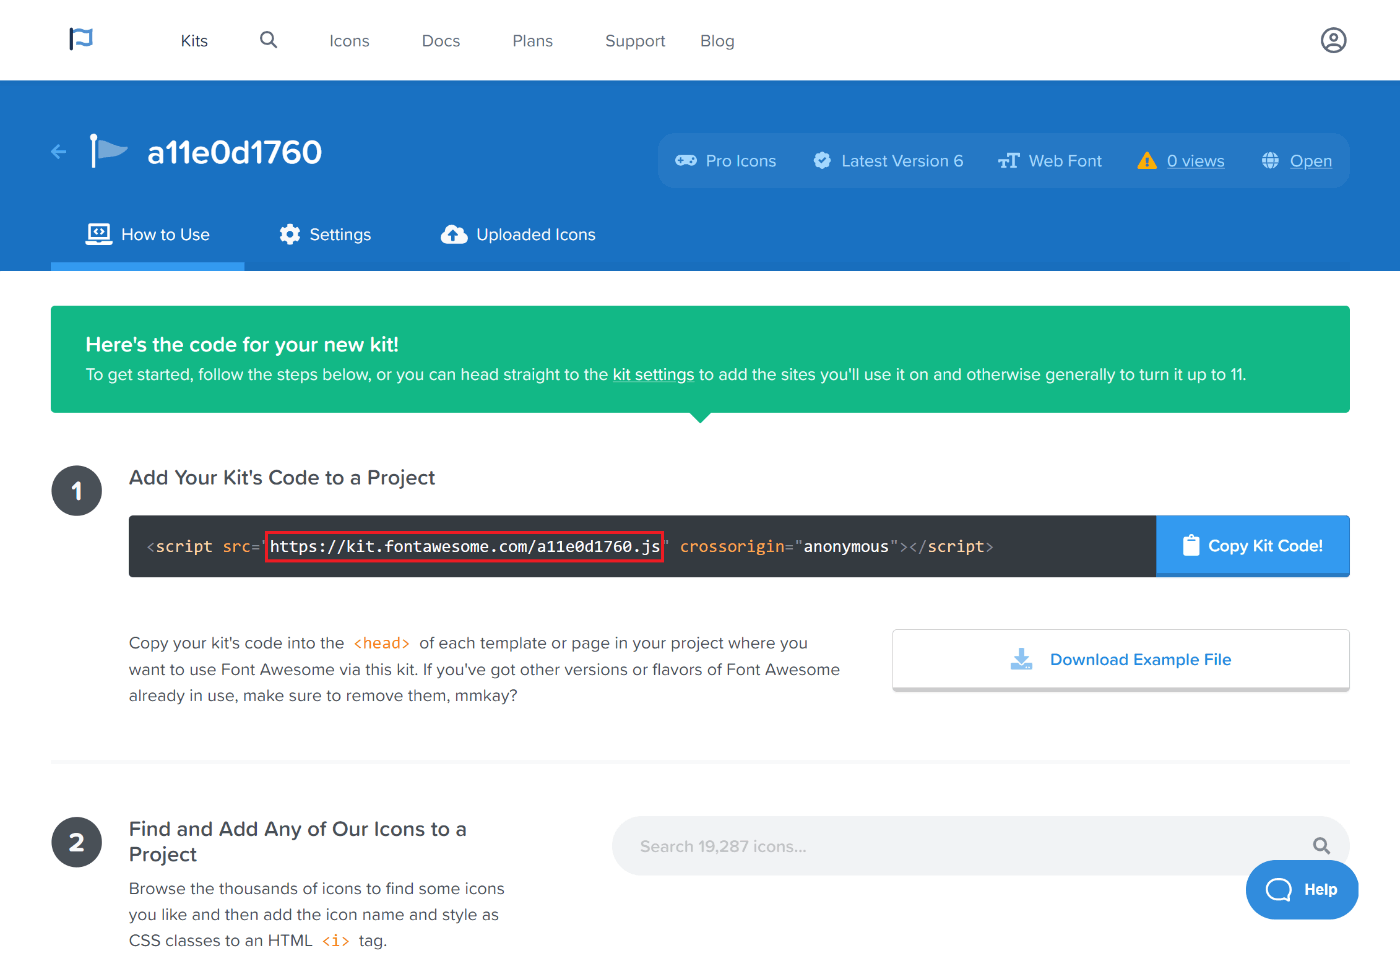Click the Web Font label
Image resolution: width=1400 pixels, height=956 pixels.
point(1065,161)
